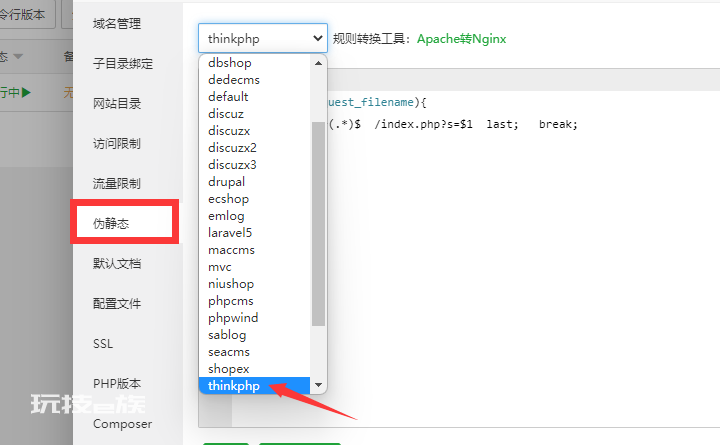Image resolution: width=720 pixels, height=445 pixels.
Task: Select the highlighted thinkphp option
Action: coord(255,385)
